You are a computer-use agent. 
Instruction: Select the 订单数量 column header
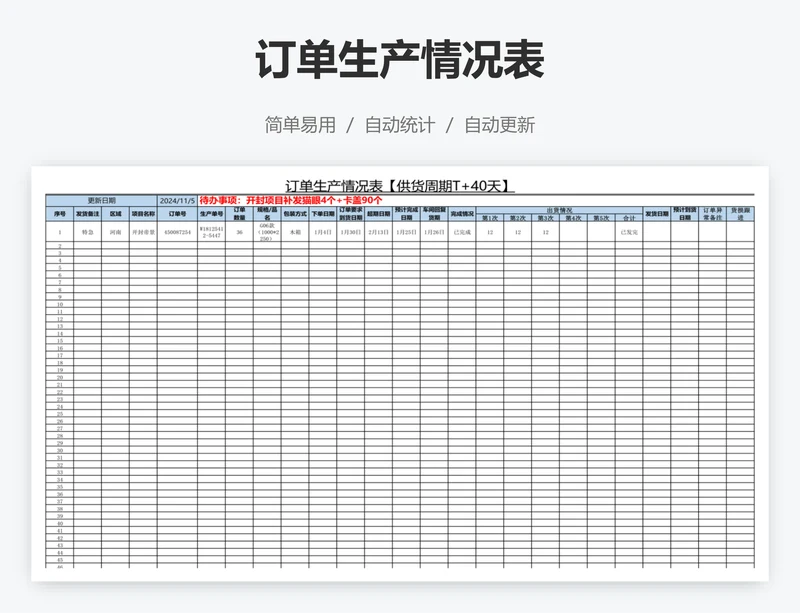(x=239, y=214)
